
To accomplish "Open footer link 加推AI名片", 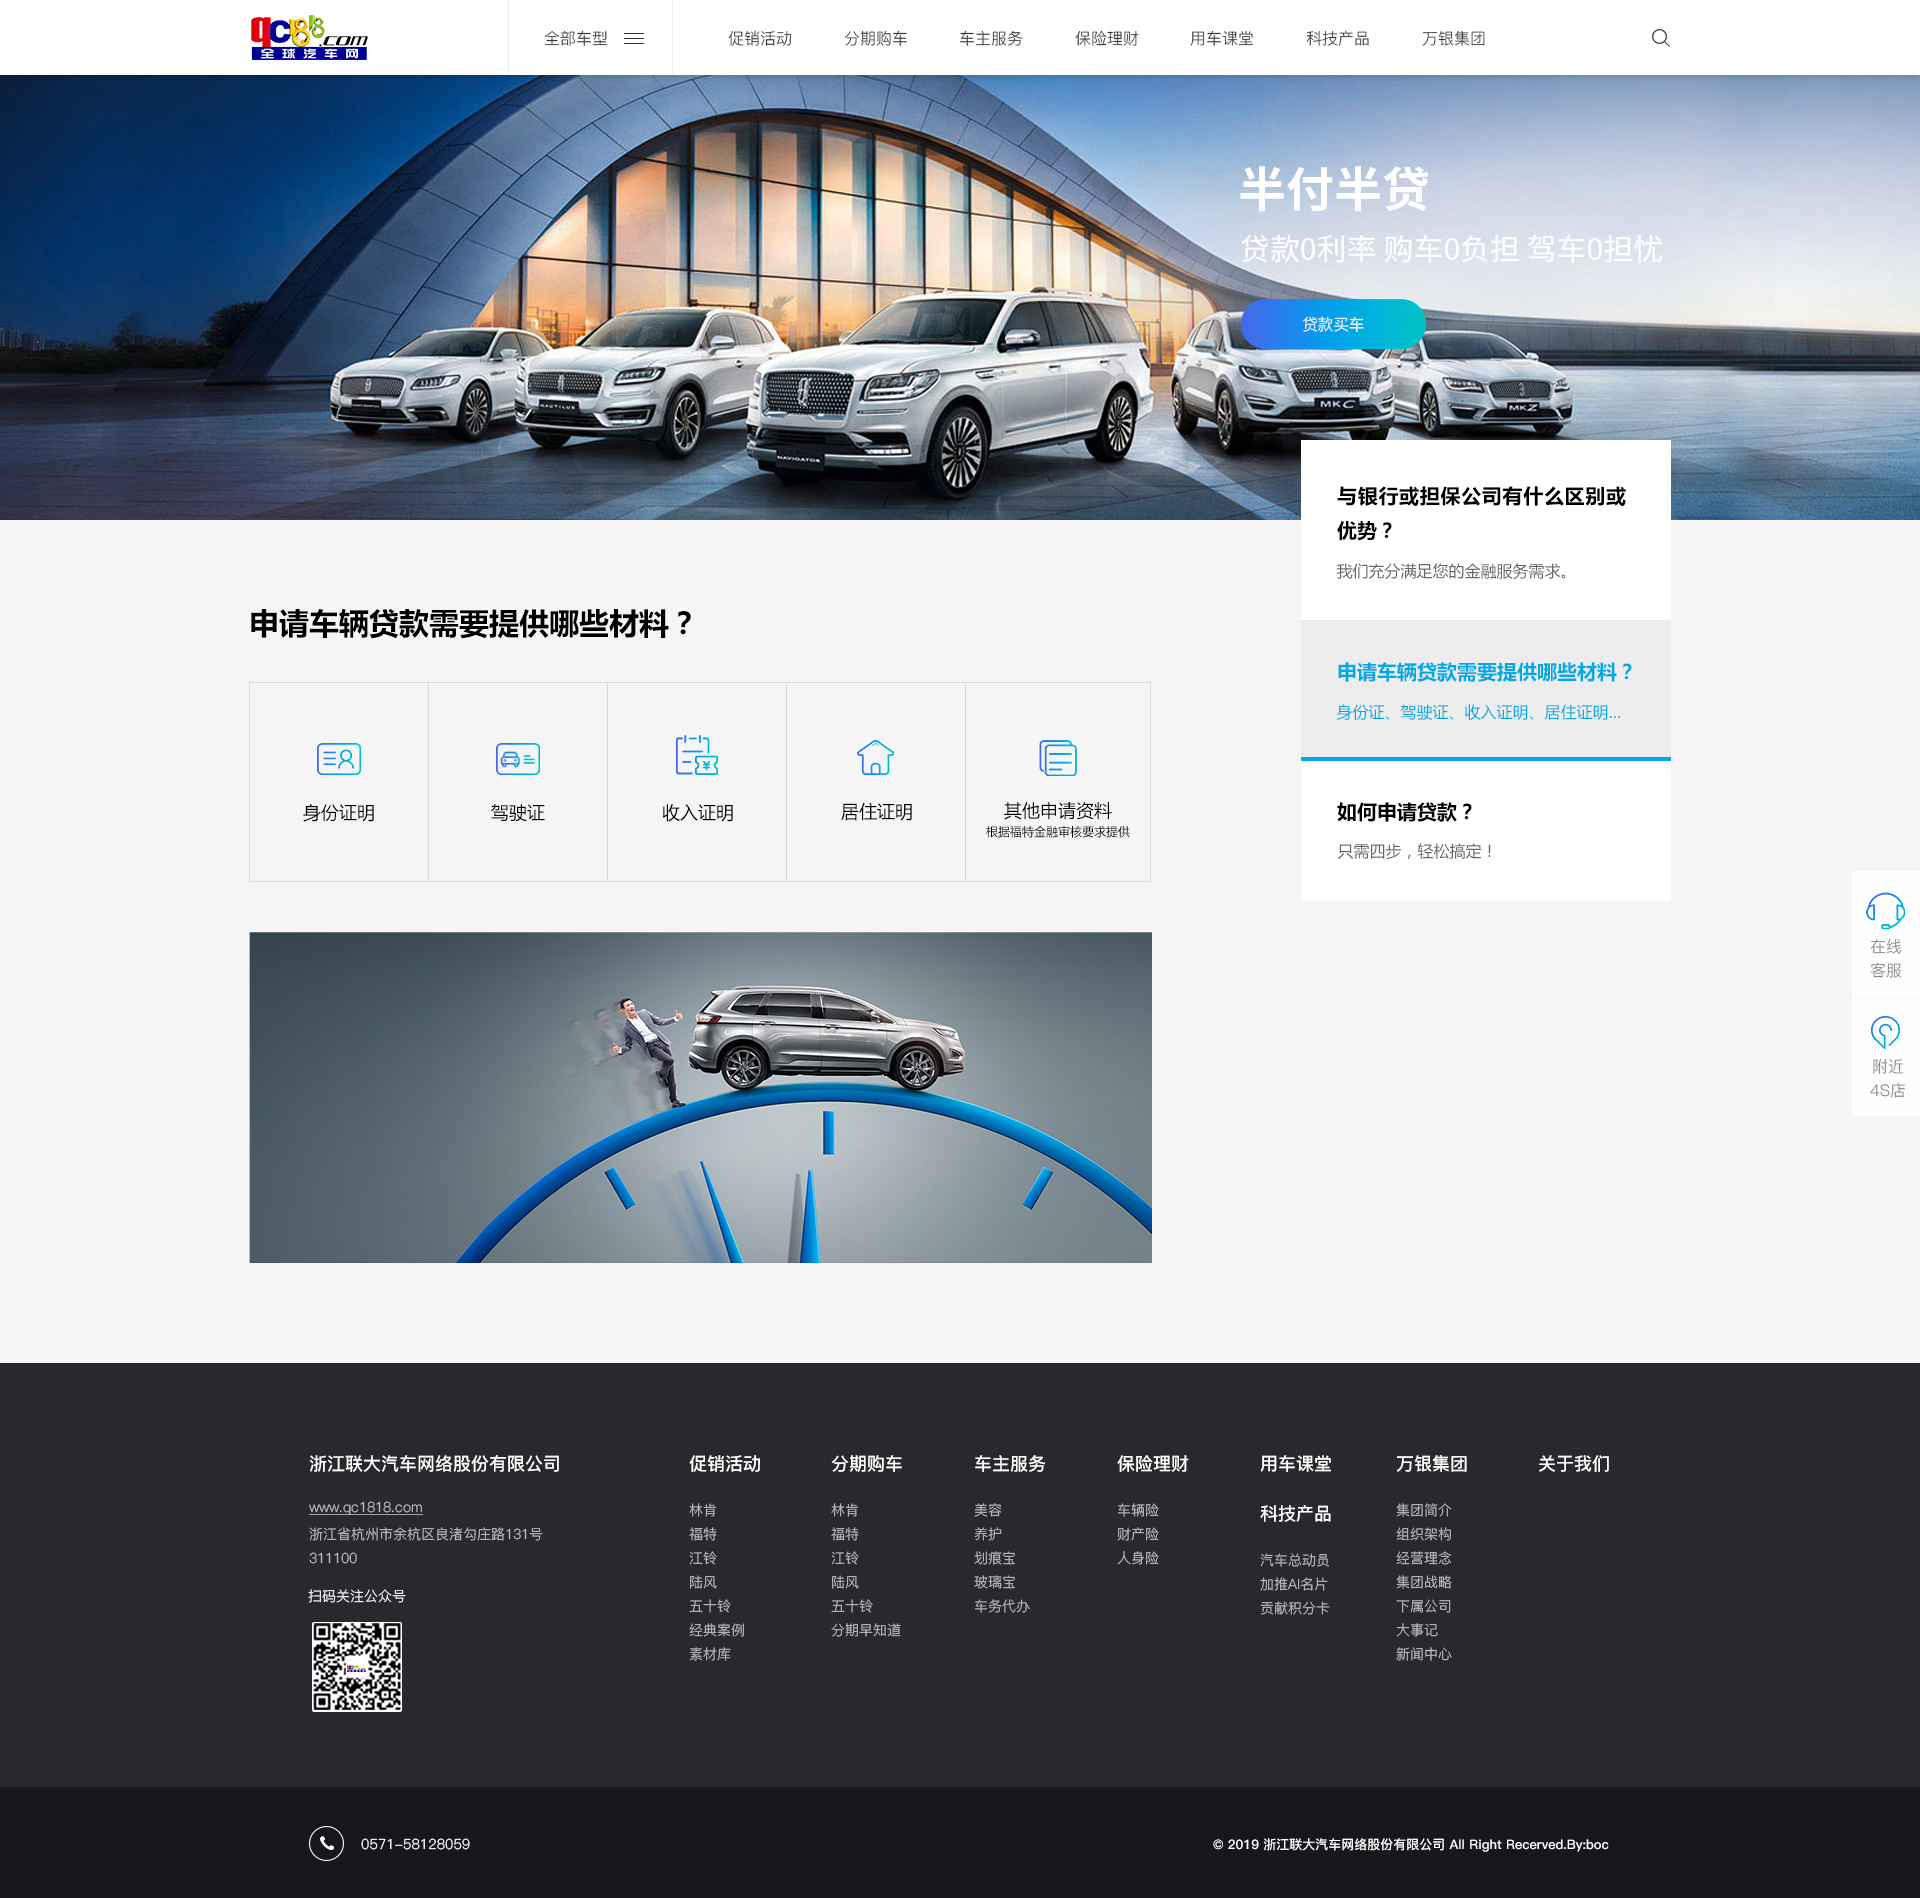I will coord(1294,1584).
